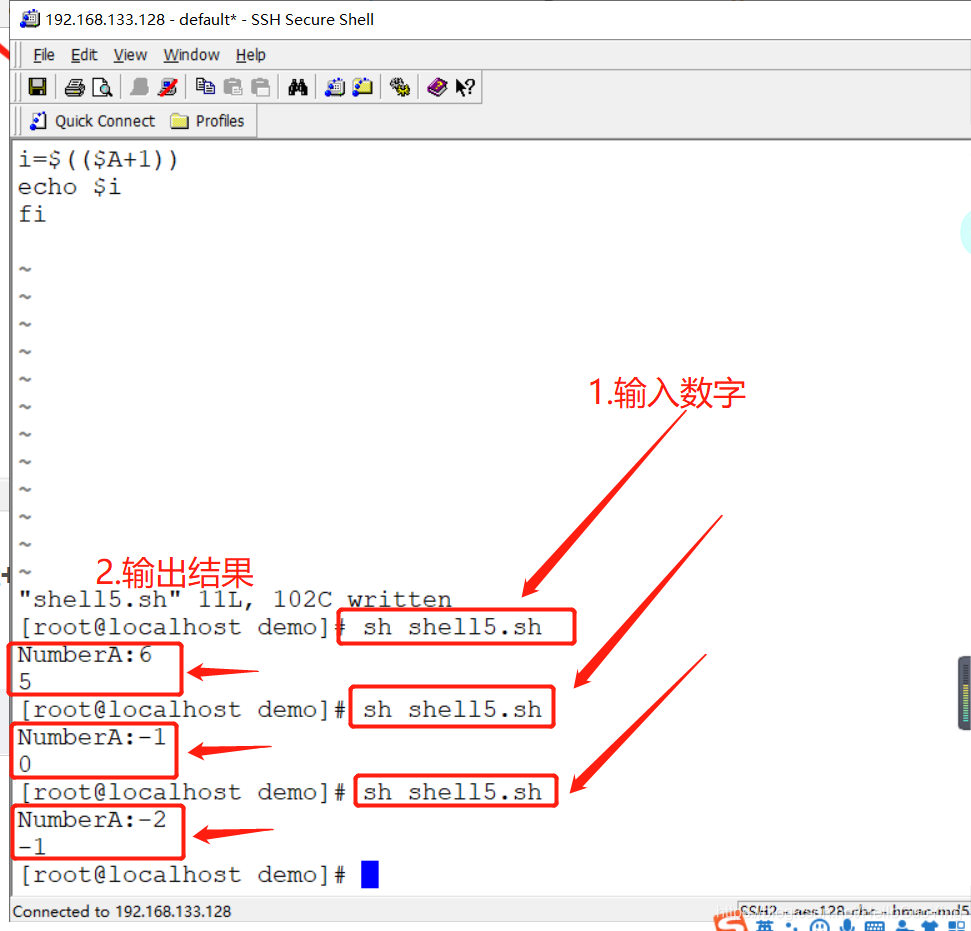Click the What's This arrow-question icon

click(465, 87)
